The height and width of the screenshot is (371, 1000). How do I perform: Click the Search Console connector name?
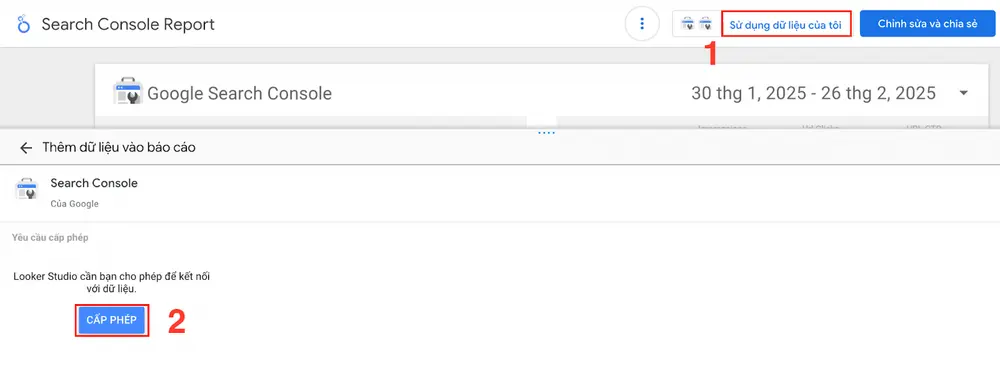[94, 183]
